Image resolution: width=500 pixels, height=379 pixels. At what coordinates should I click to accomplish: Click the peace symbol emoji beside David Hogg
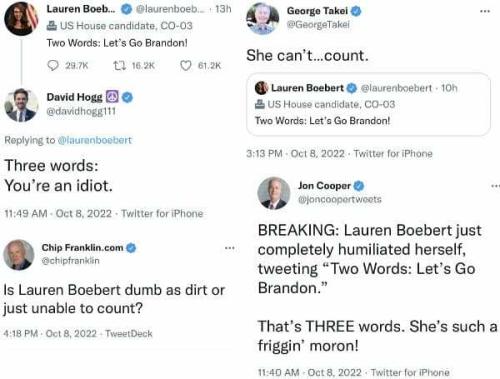tap(112, 97)
